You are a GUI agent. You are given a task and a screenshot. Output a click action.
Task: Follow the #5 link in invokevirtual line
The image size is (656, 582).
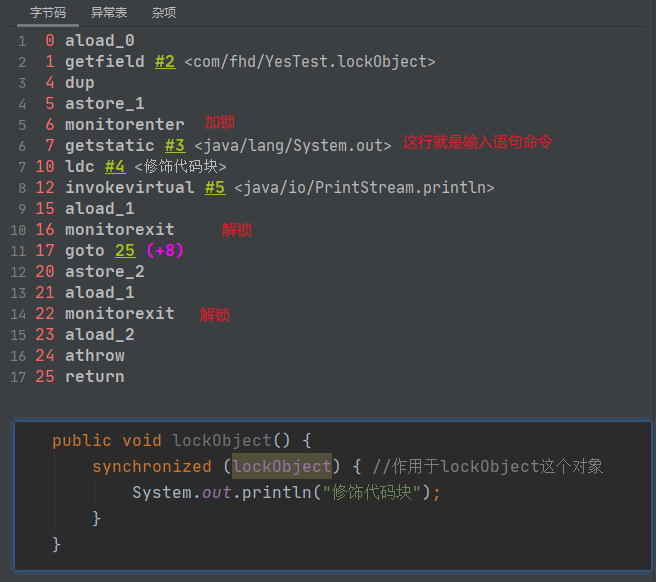[215, 187]
